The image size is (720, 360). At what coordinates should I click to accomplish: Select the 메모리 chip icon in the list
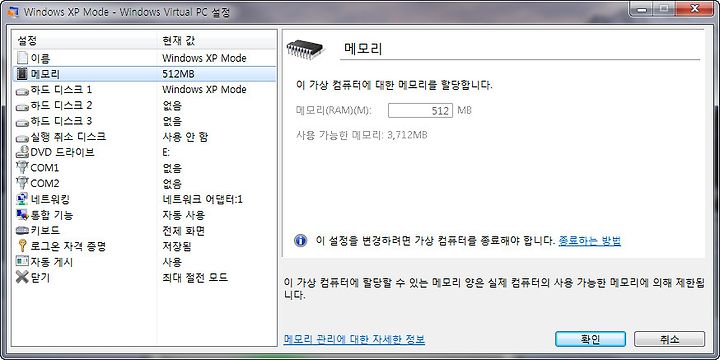22,74
